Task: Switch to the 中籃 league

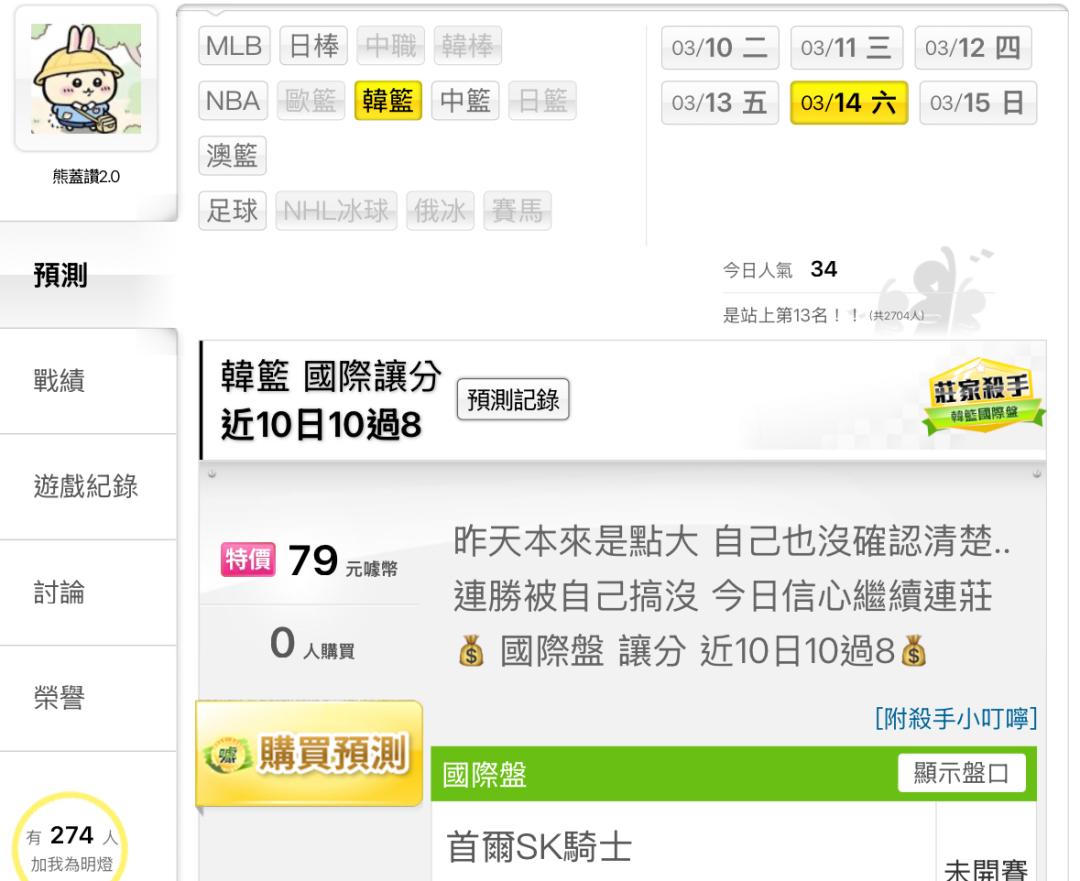Action: (x=465, y=101)
